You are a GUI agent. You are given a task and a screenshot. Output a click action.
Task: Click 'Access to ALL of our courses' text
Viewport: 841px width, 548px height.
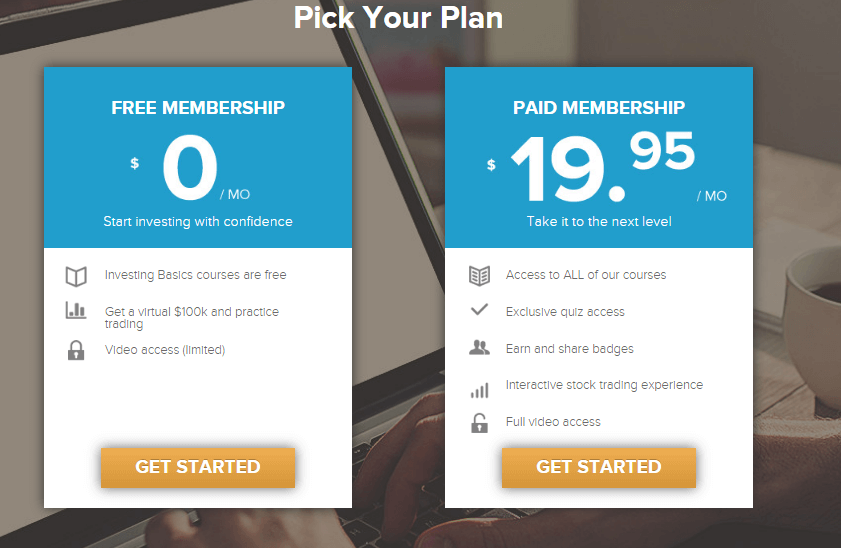coord(586,275)
